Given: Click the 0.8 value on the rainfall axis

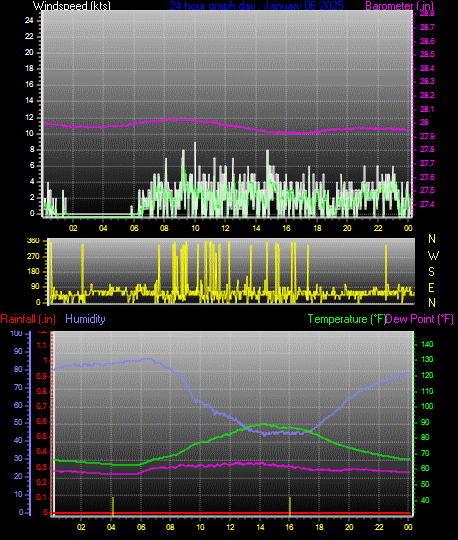Looking at the screenshot, I should tap(42, 391).
